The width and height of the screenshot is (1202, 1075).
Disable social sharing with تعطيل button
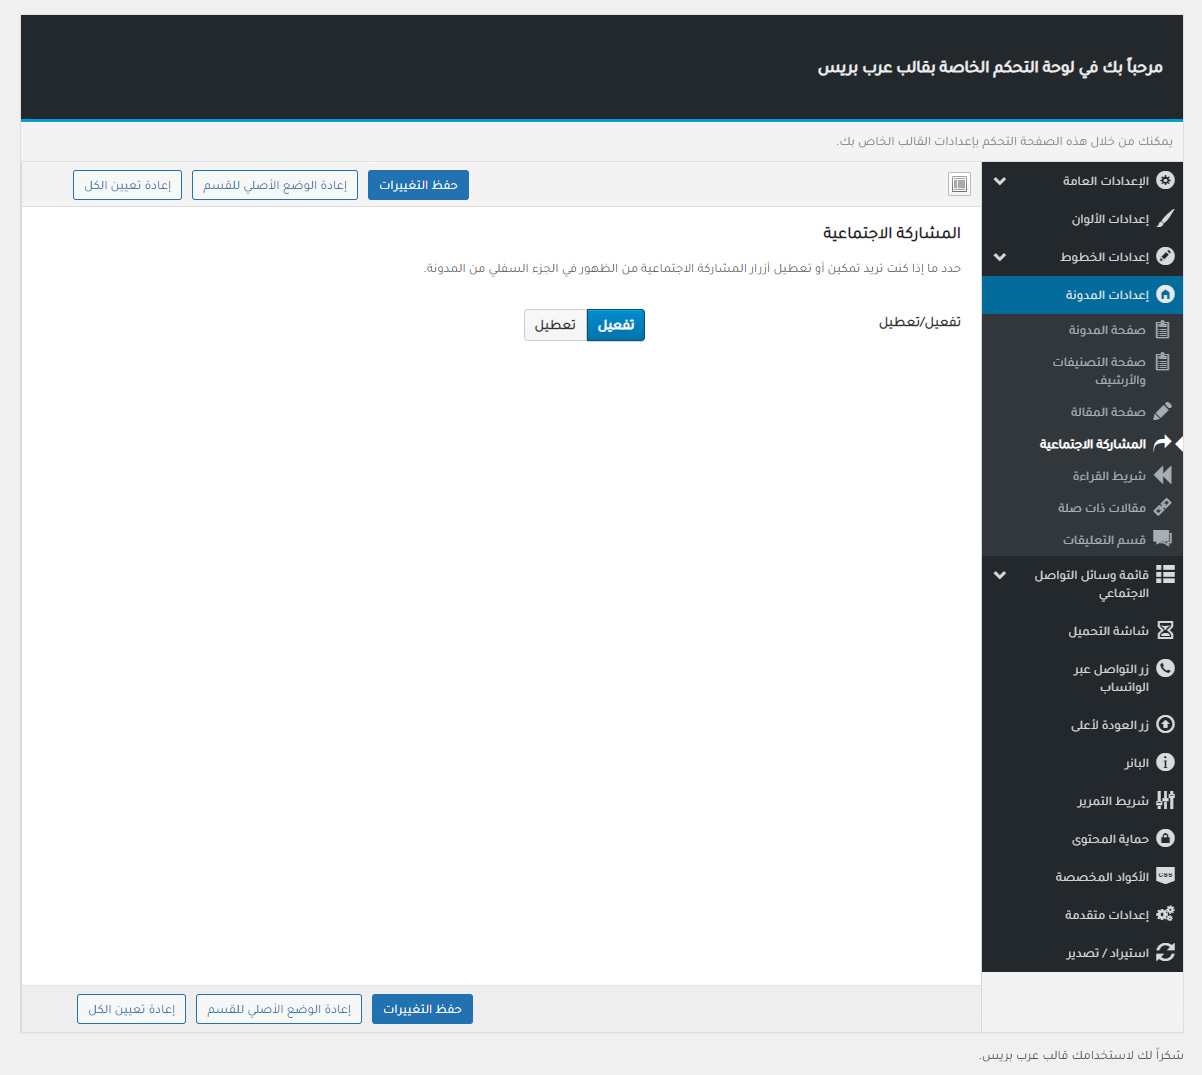click(x=555, y=325)
